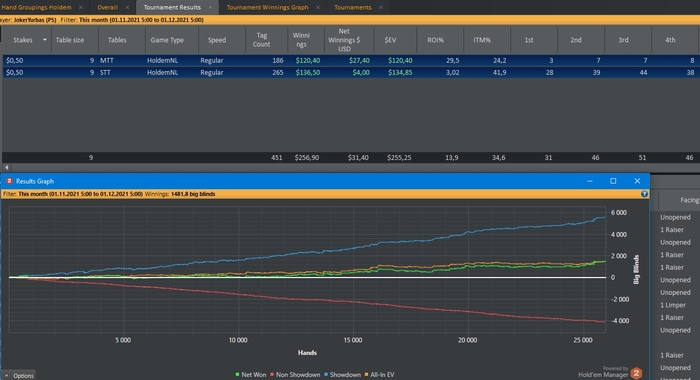The image size is (700, 380).
Task: Click the Showdown blue legend swatch
Action: click(x=326, y=375)
